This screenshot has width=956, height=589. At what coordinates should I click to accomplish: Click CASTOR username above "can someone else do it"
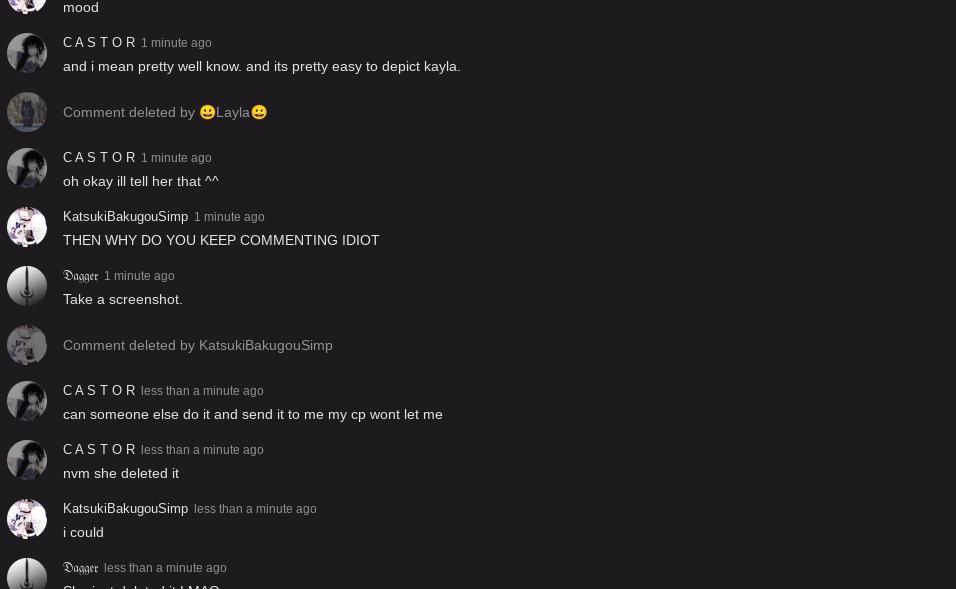99,391
